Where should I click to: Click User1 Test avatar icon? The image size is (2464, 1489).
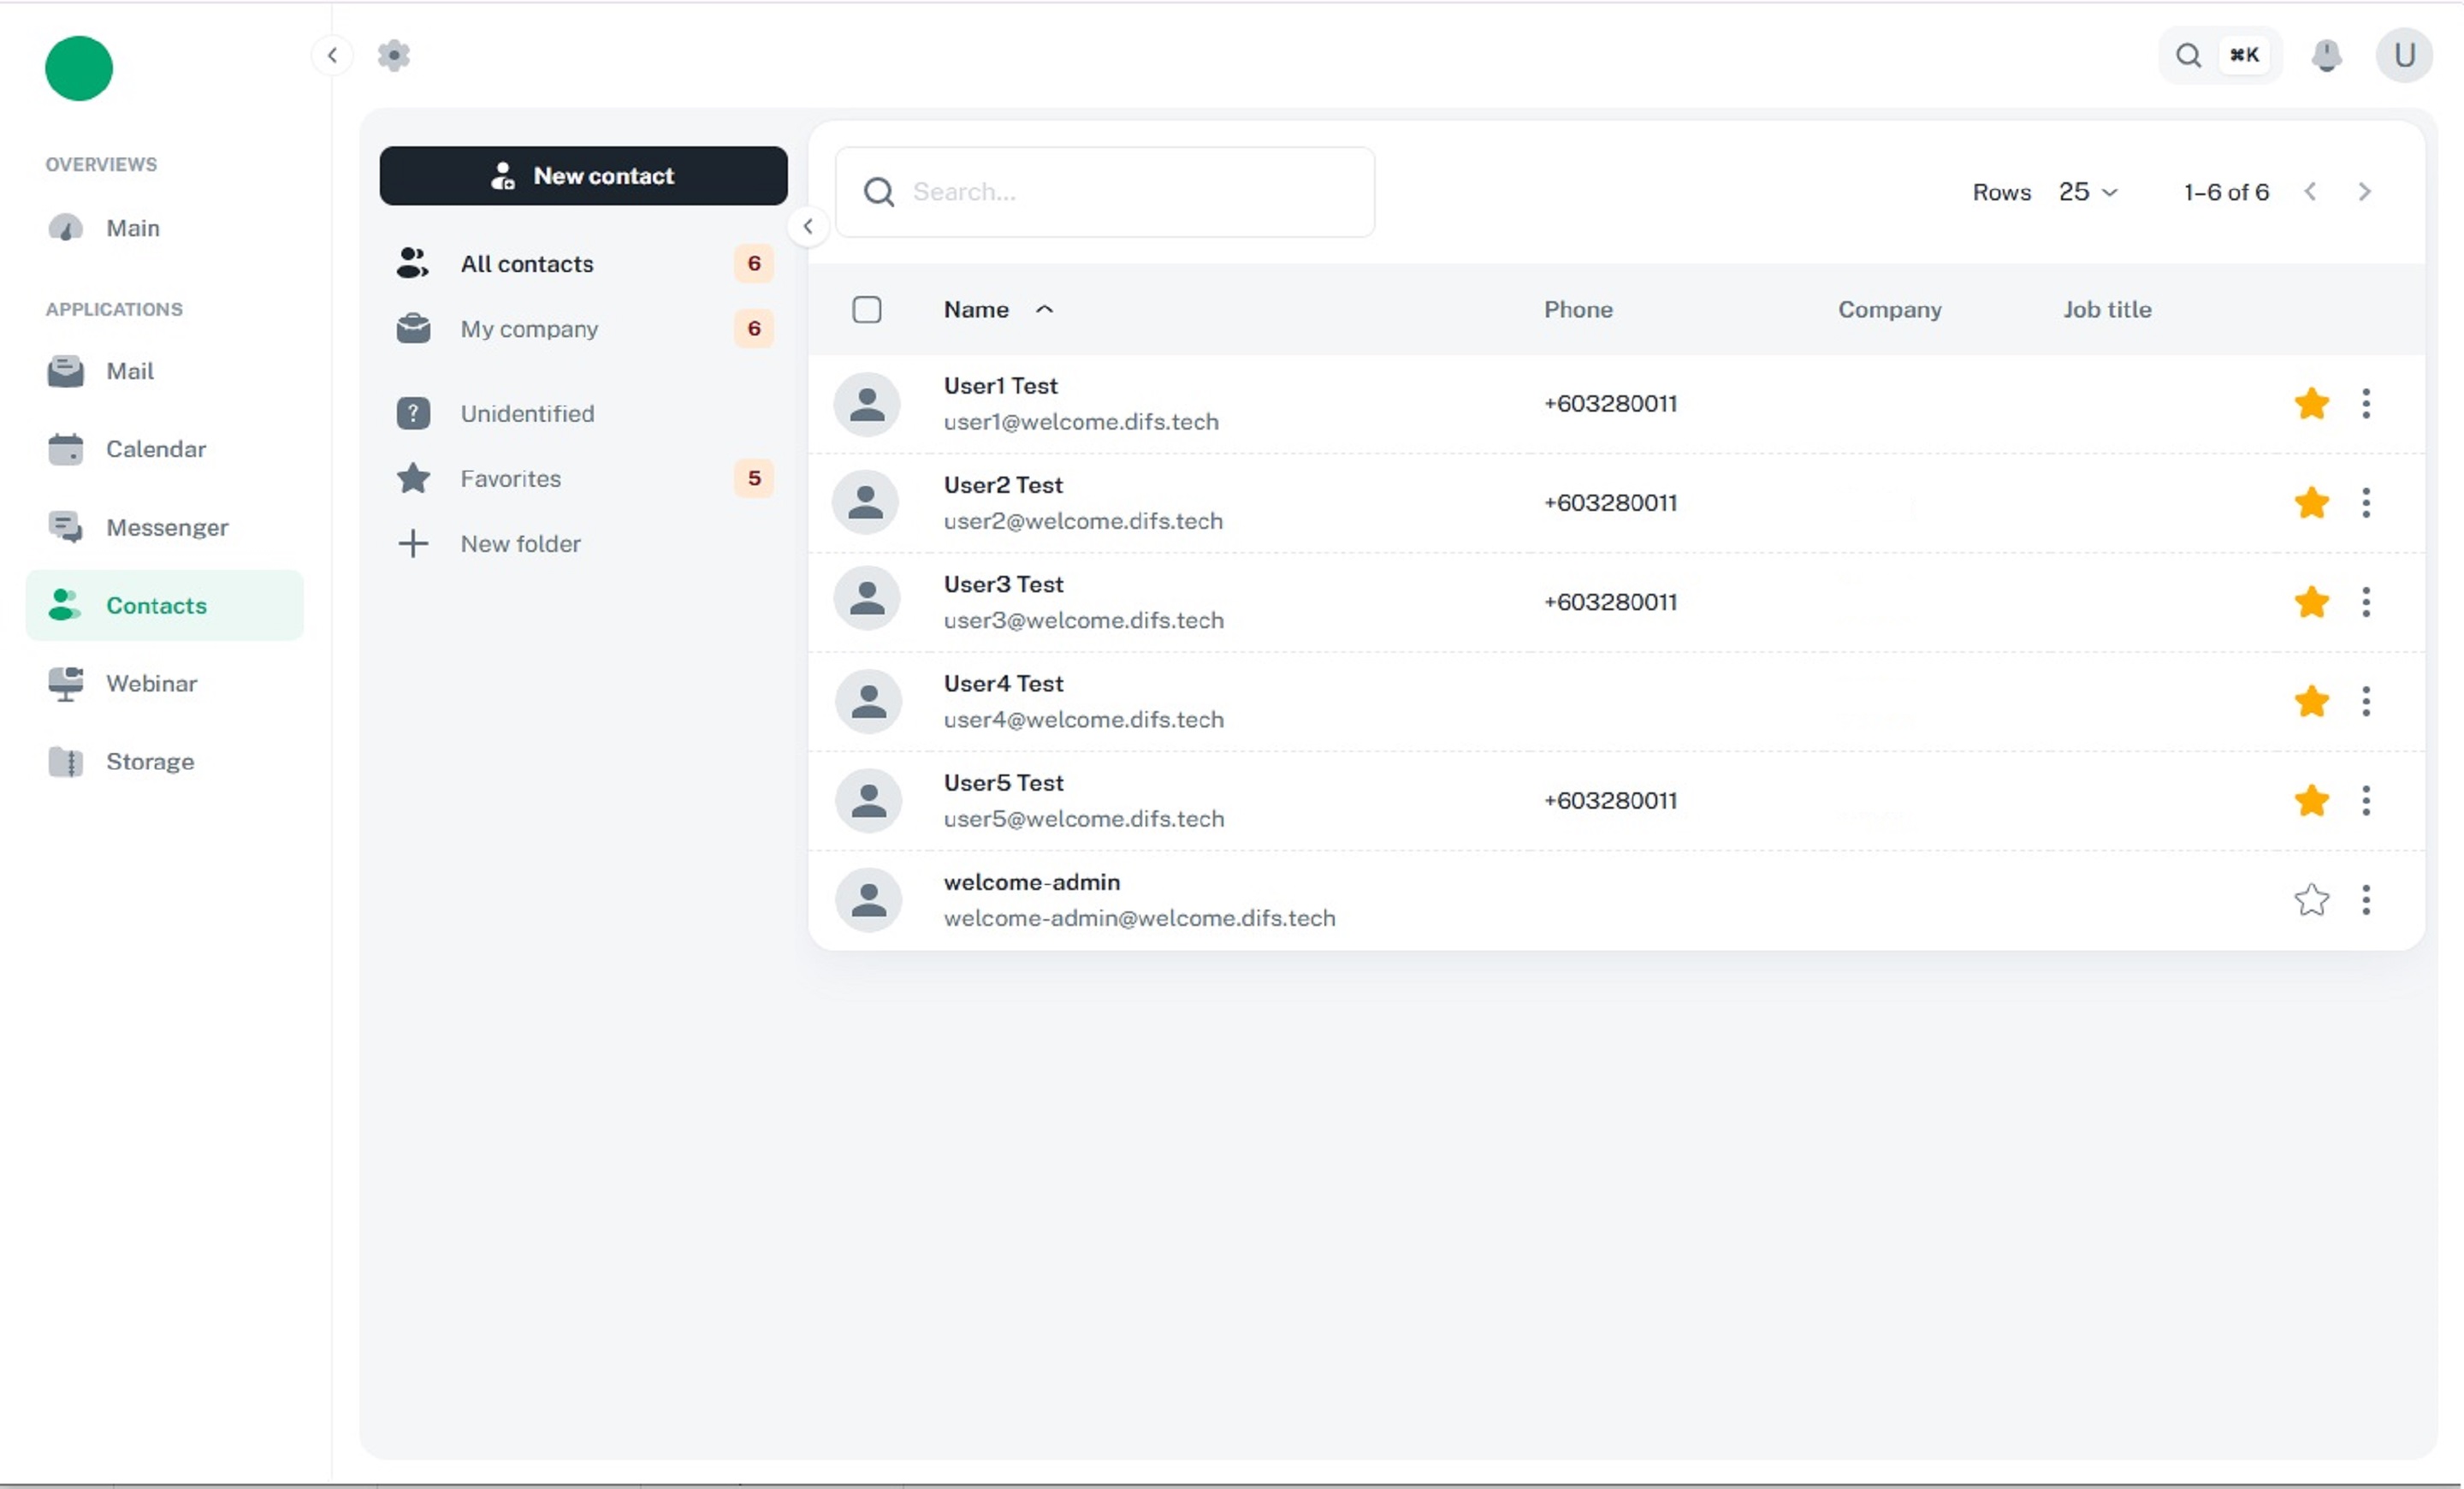(867, 404)
